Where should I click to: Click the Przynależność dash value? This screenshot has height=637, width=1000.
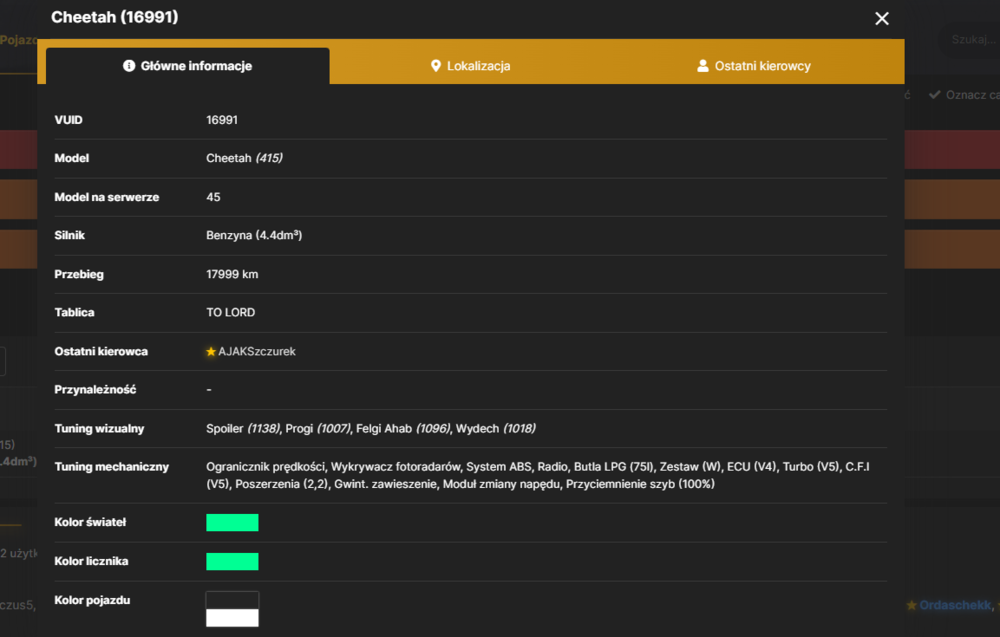pyautogui.click(x=209, y=390)
